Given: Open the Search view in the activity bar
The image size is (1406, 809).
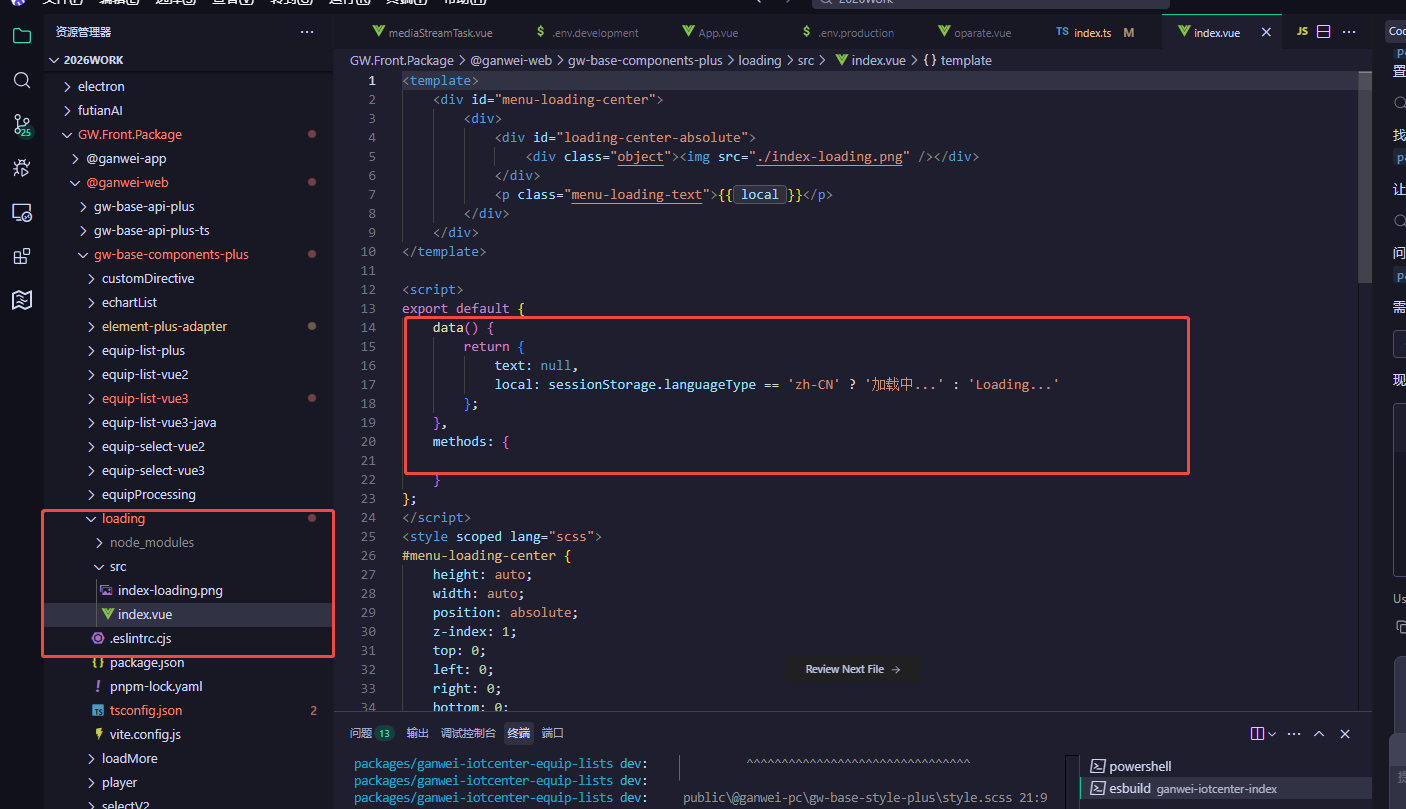Looking at the screenshot, I should pyautogui.click(x=22, y=80).
